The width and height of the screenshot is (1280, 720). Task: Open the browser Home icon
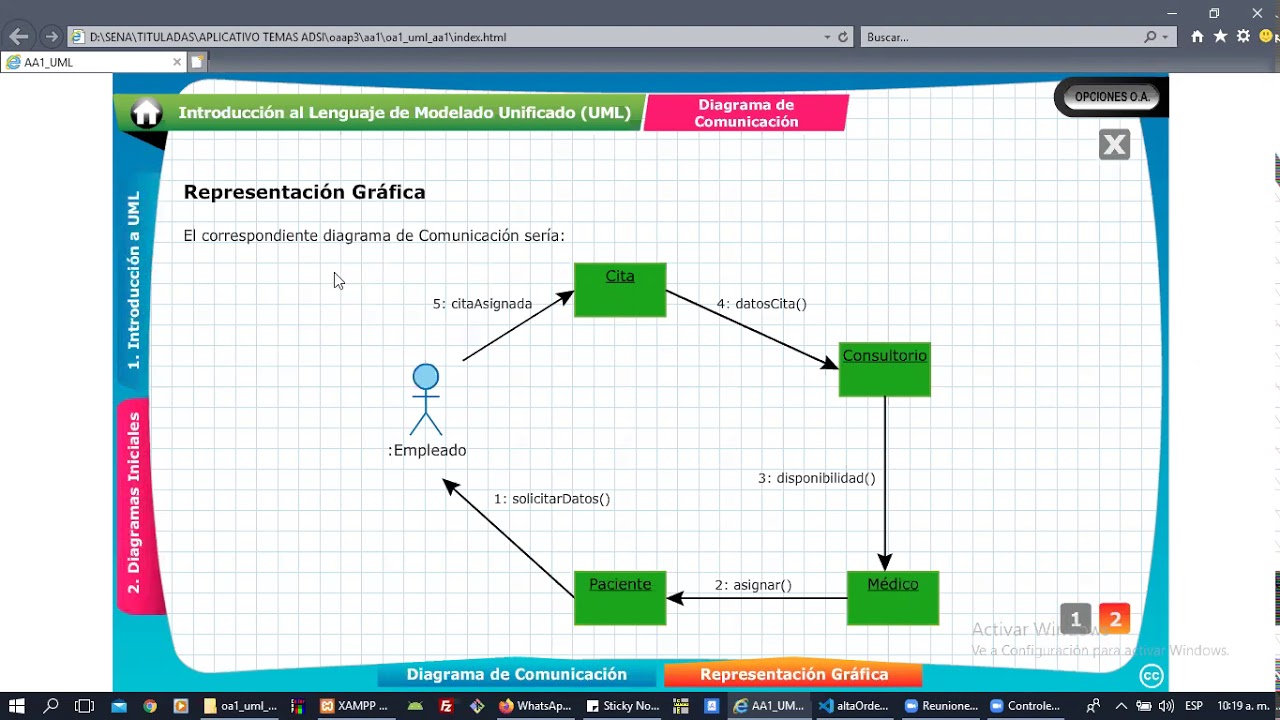coord(1197,36)
